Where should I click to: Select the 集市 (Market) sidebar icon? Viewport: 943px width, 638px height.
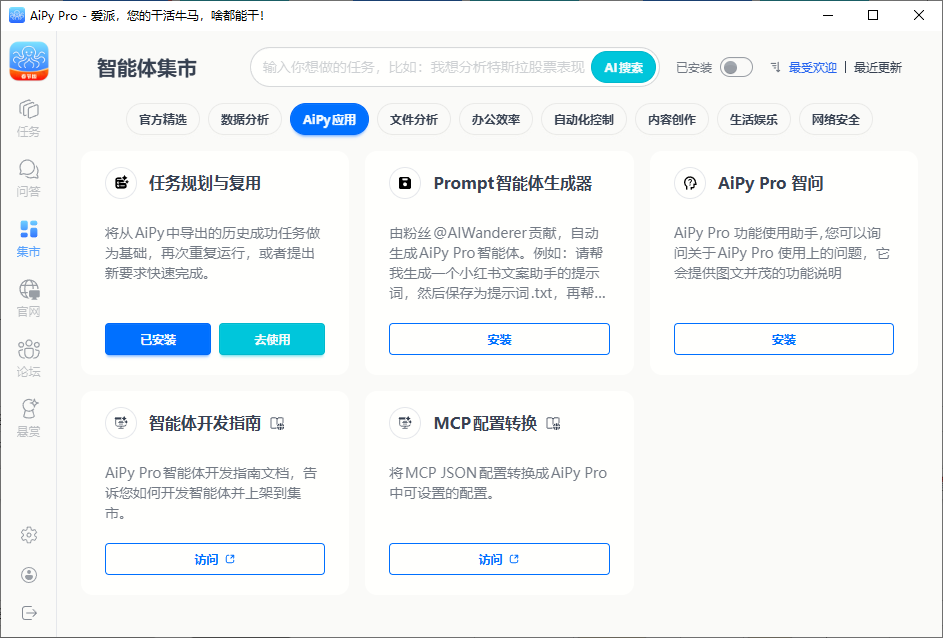[x=29, y=238]
